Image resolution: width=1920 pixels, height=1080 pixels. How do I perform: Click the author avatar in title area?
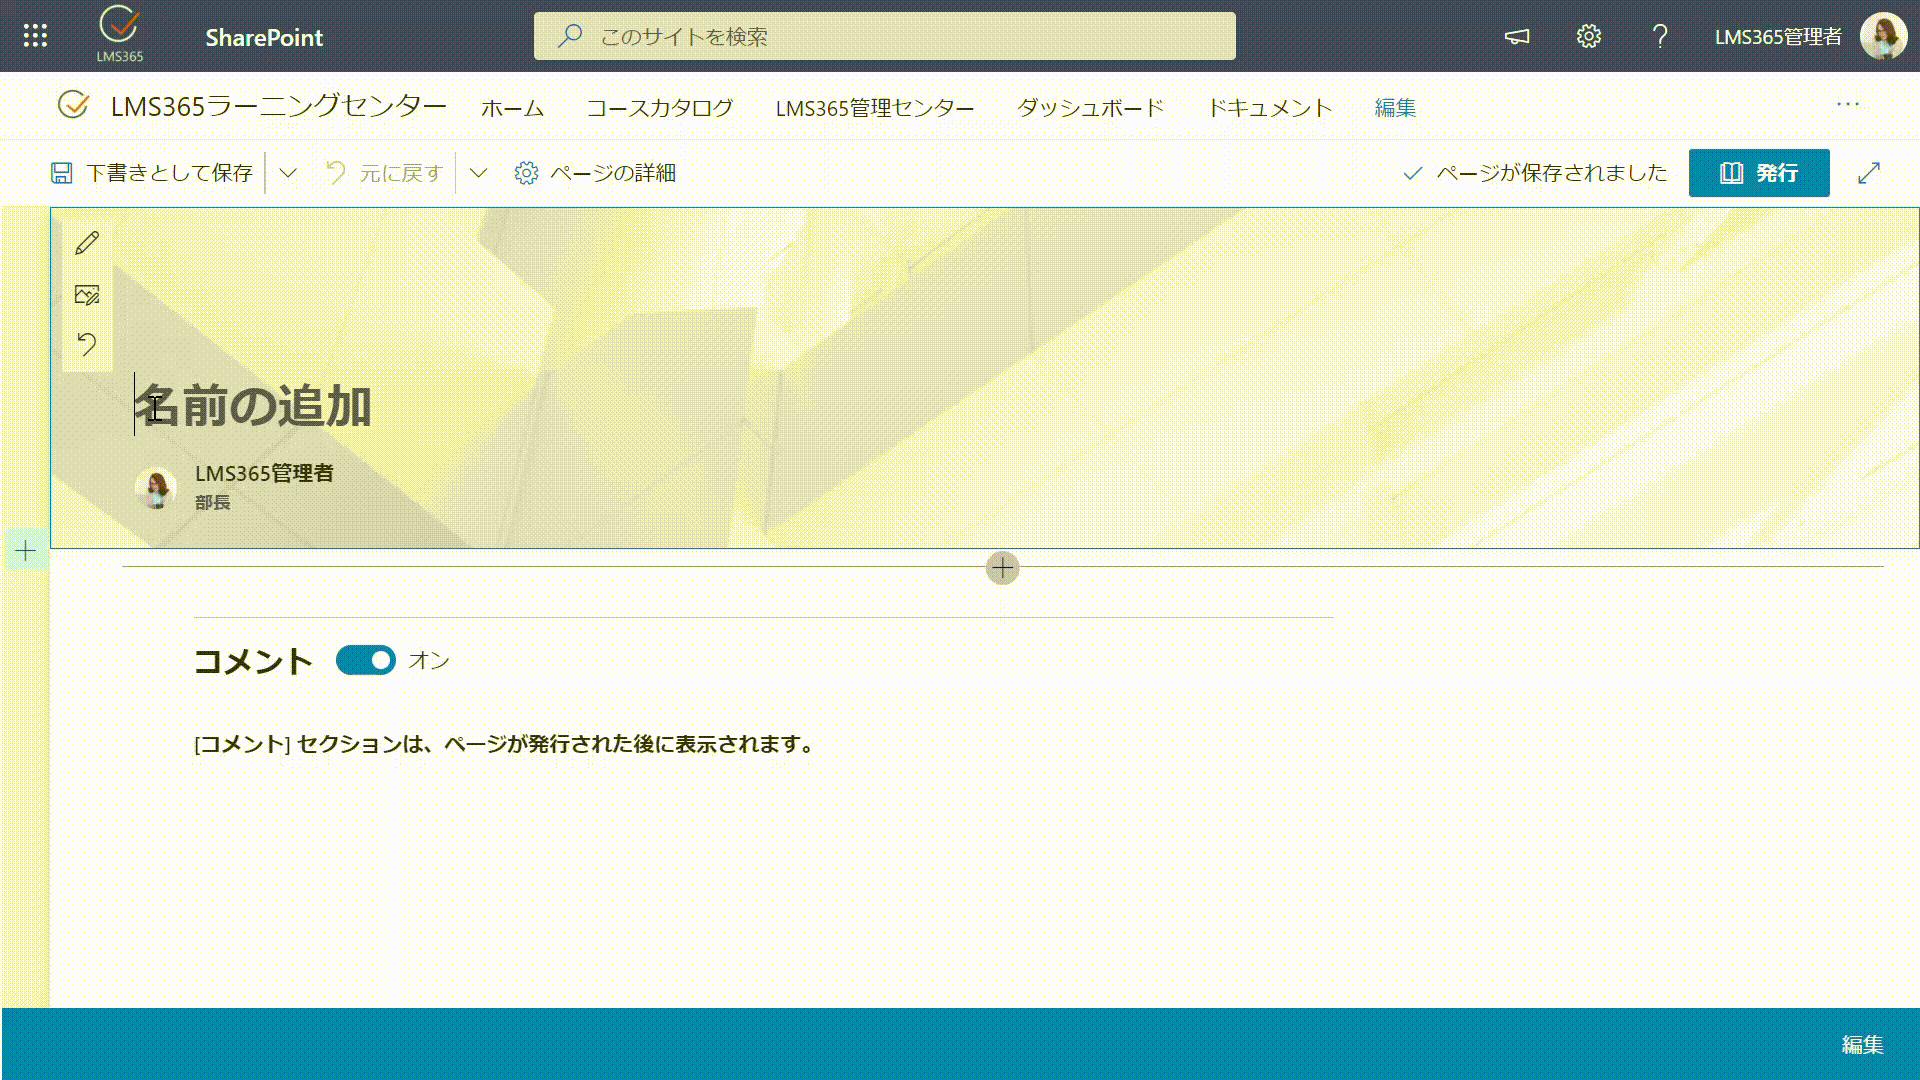point(156,488)
